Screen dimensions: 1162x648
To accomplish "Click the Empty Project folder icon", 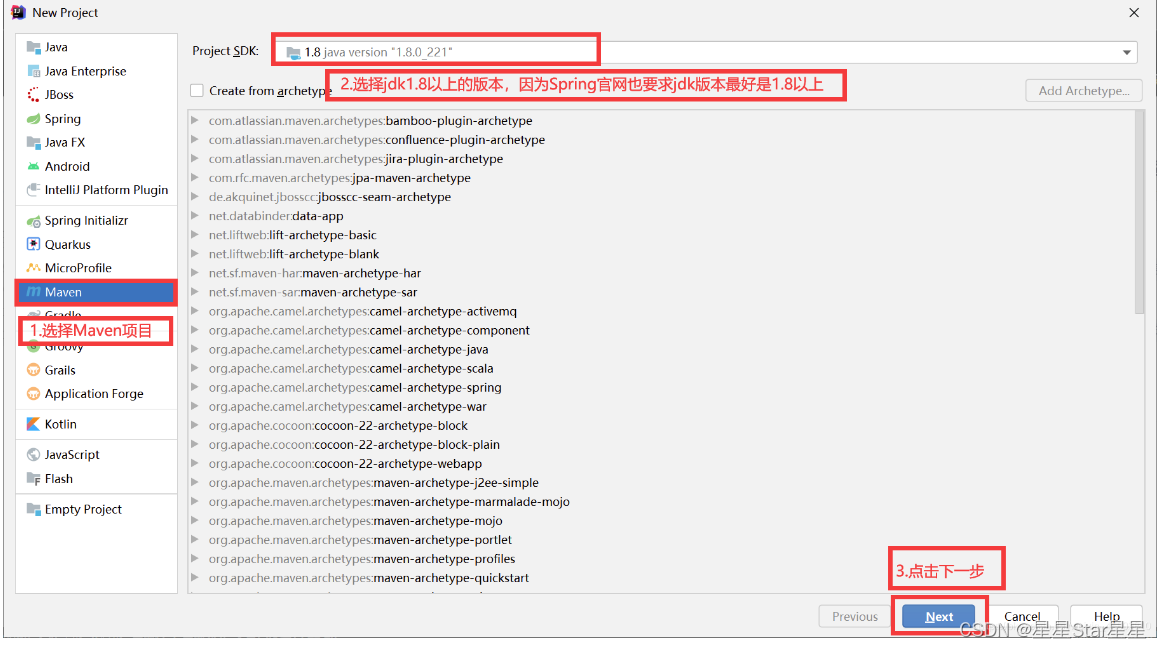I will pyautogui.click(x=33, y=509).
